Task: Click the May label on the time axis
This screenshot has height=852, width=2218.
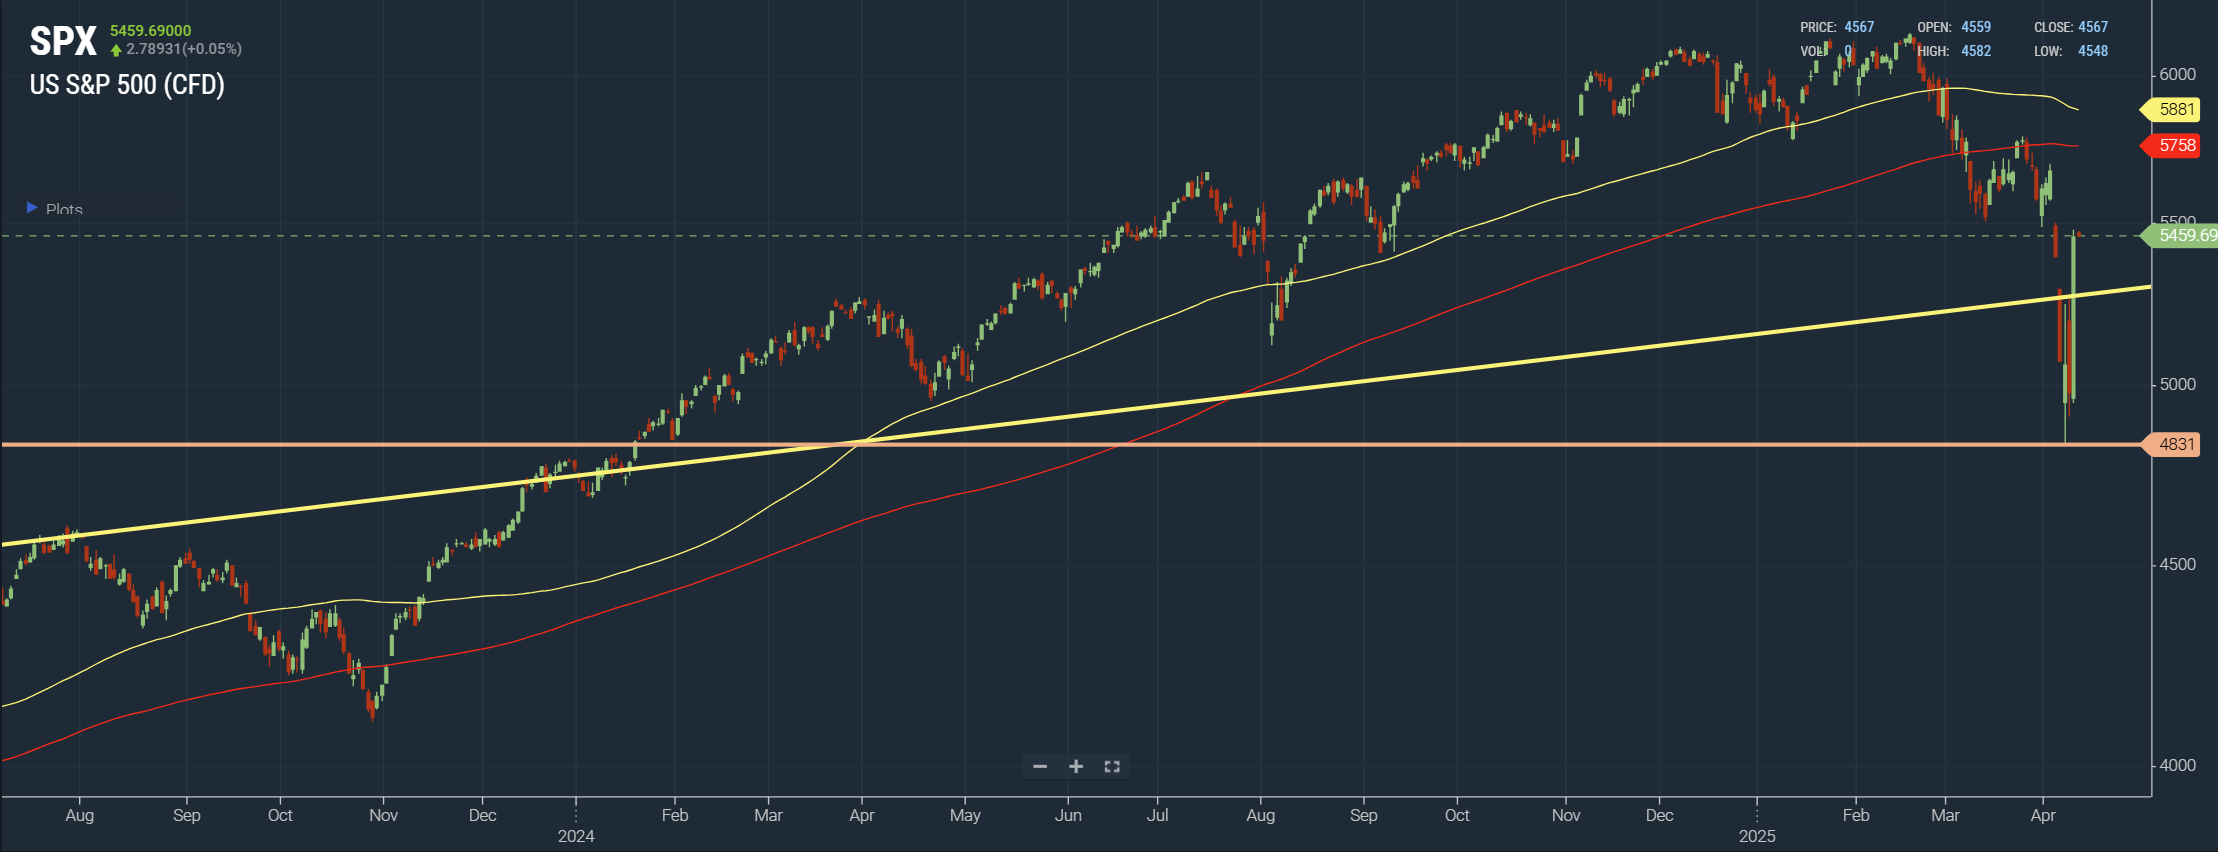Action: pos(965,815)
